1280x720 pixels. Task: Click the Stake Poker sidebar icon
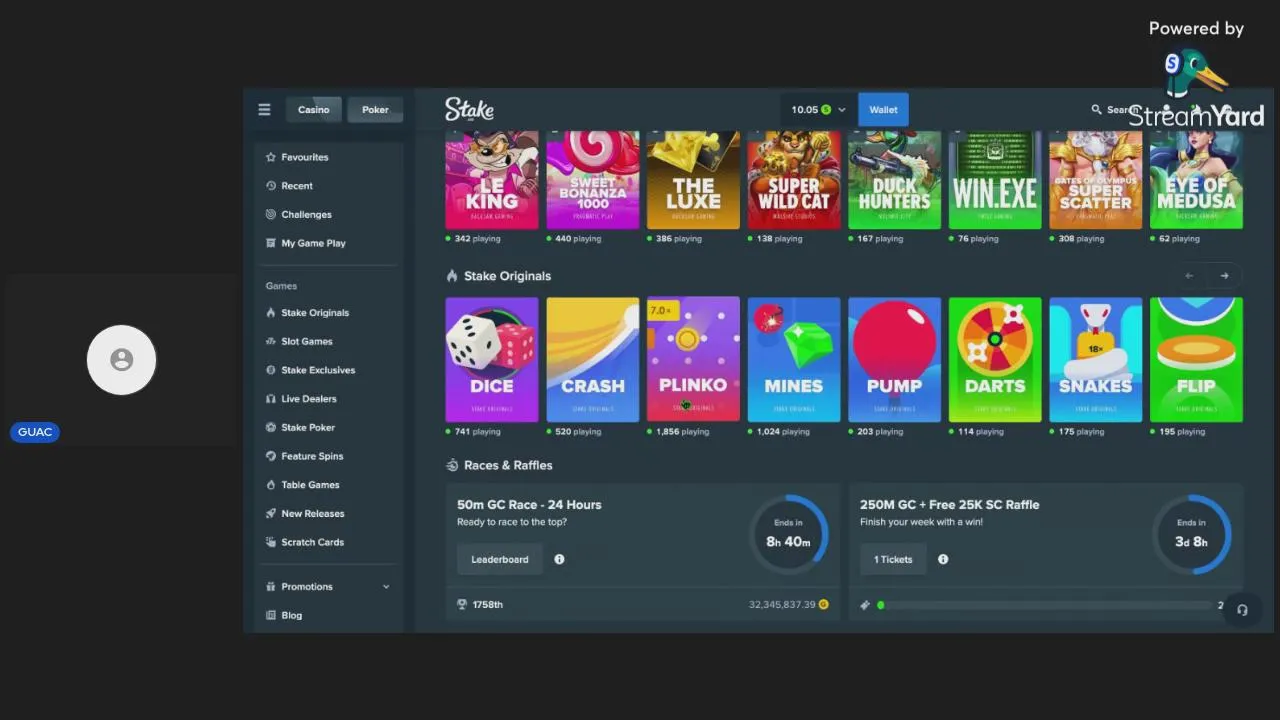(271, 427)
